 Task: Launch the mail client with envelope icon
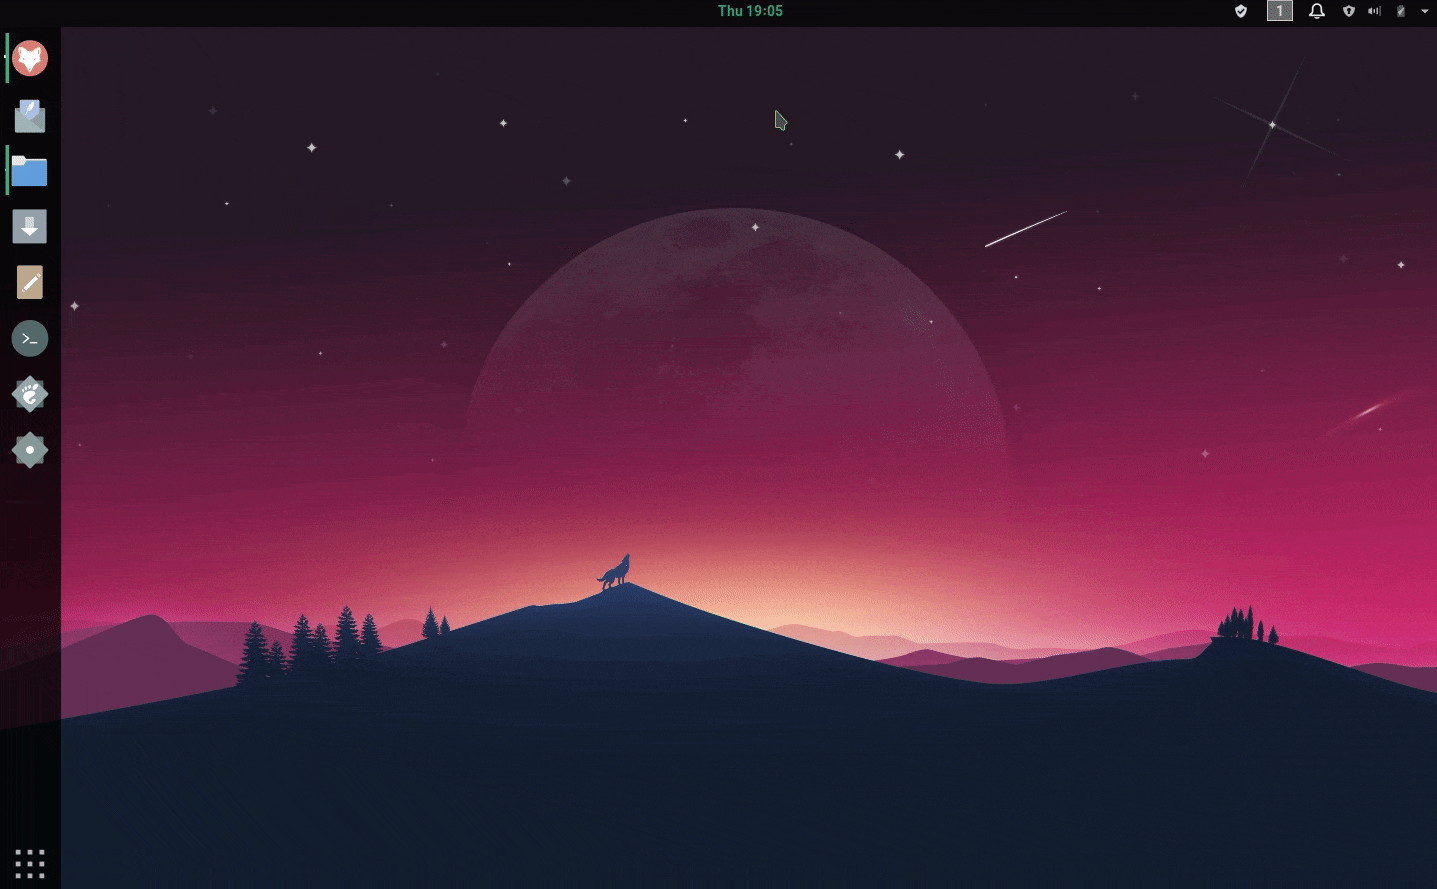click(30, 116)
